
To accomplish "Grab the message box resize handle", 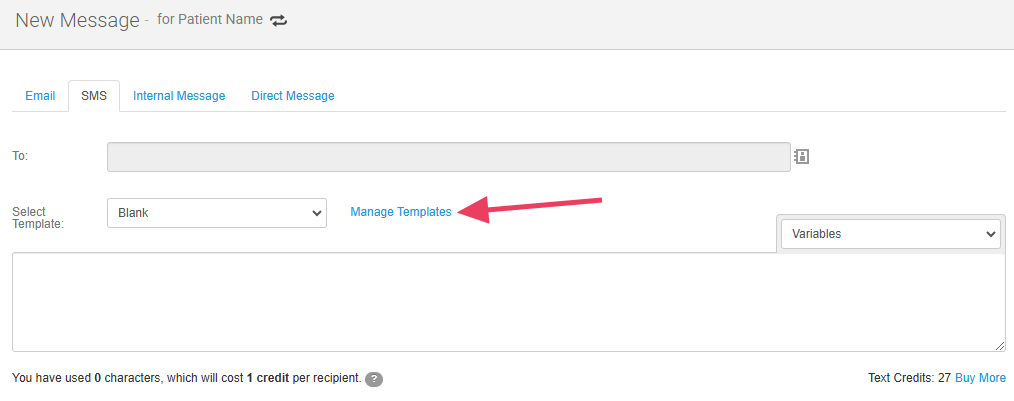I will tap(999, 345).
